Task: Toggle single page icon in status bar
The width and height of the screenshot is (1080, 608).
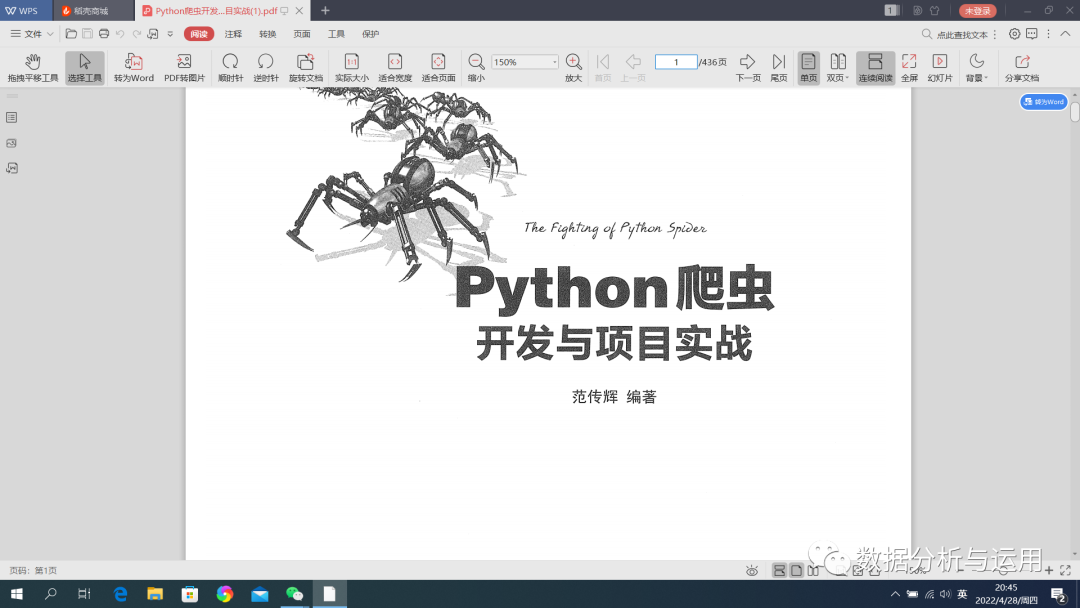Action: (x=796, y=571)
